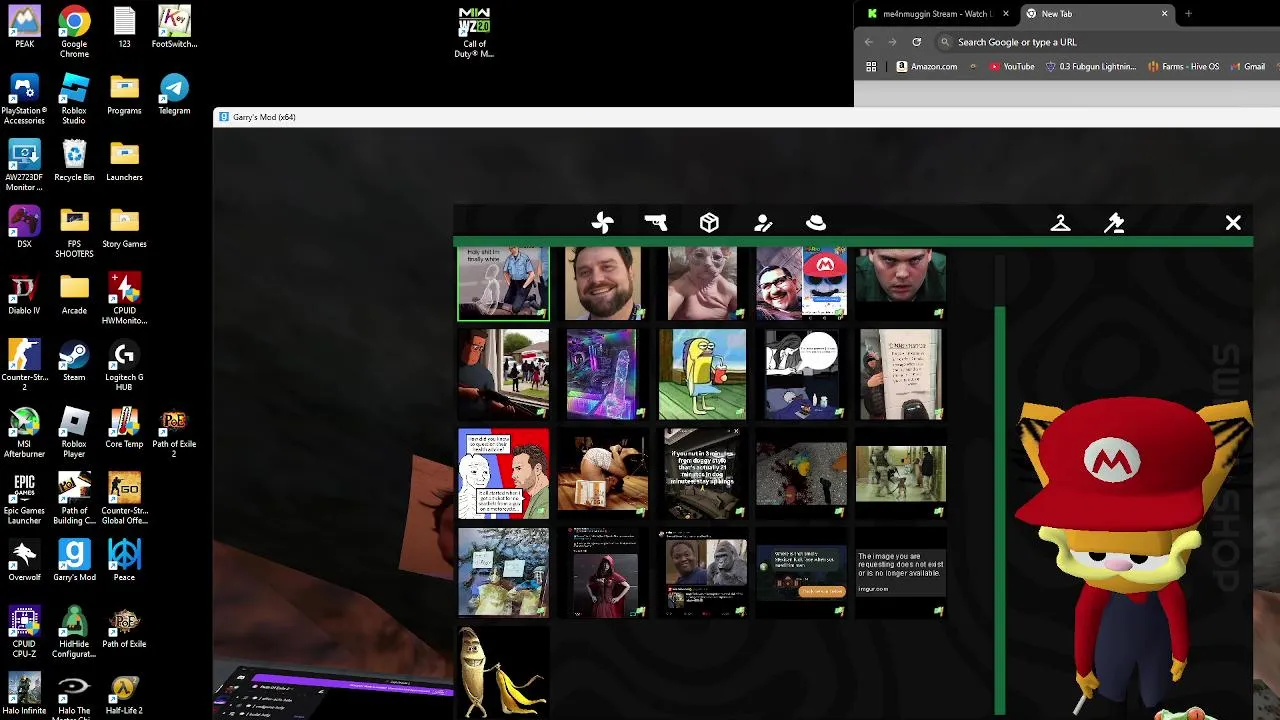Select the Garry's Mod desktop shortcut

click(74, 561)
